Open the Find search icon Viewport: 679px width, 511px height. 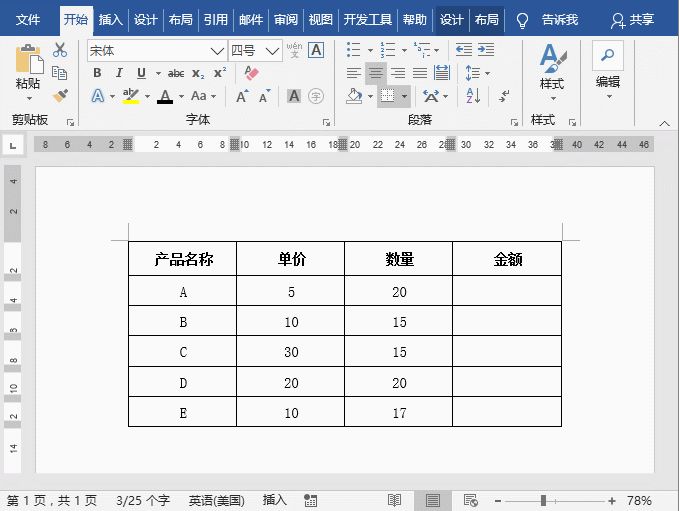click(x=608, y=55)
